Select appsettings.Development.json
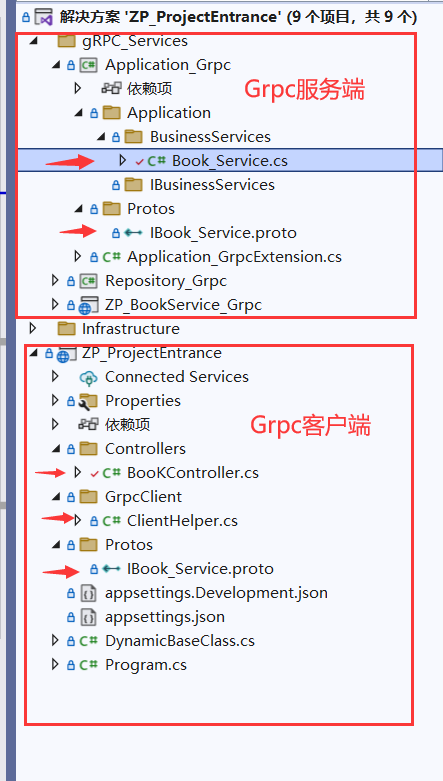443x781 pixels. click(216, 593)
